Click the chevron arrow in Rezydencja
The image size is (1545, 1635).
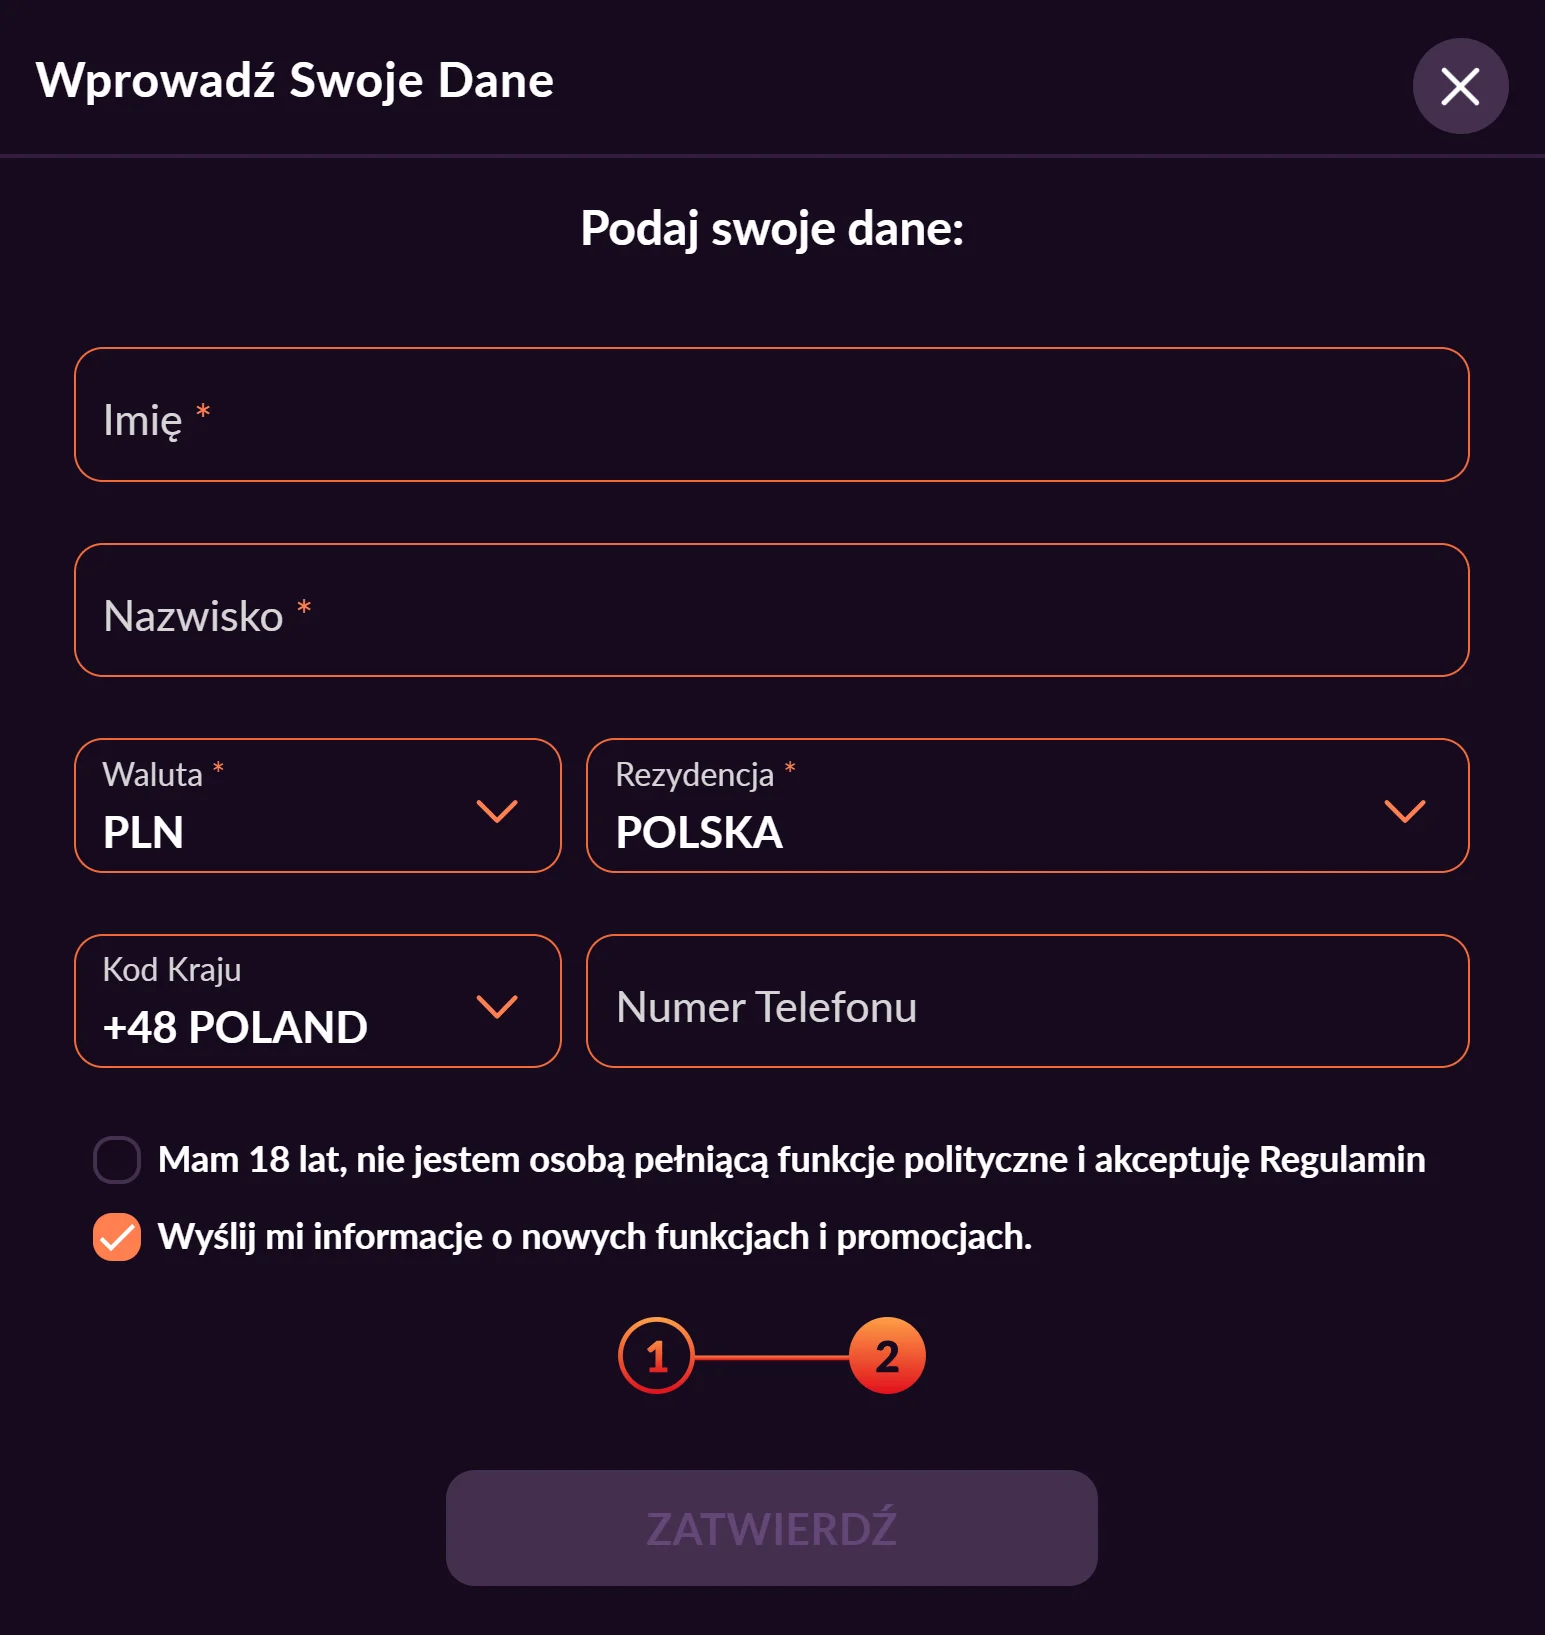point(1404,810)
